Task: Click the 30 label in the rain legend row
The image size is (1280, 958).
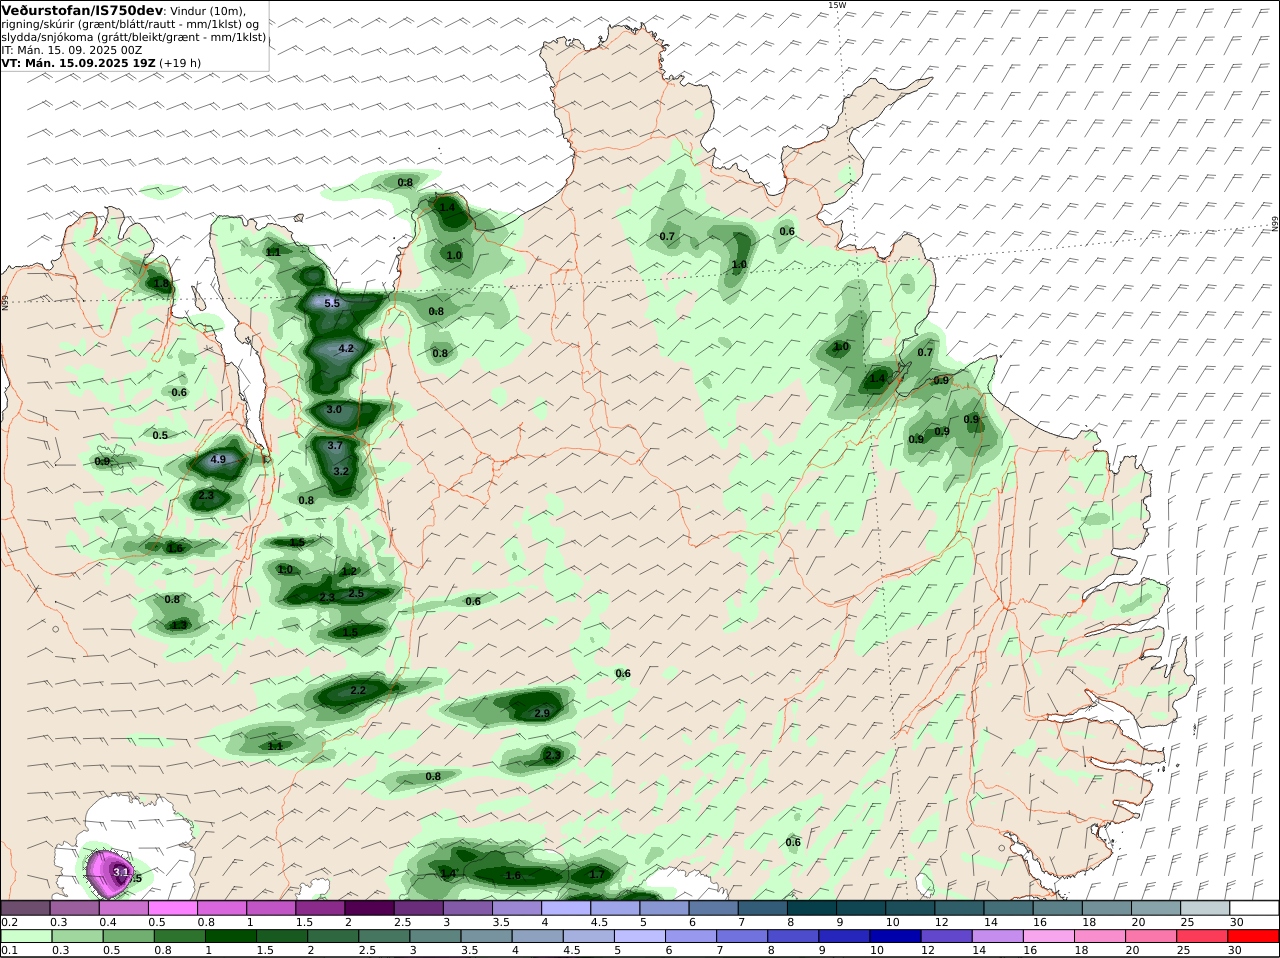Action: coord(1234,951)
